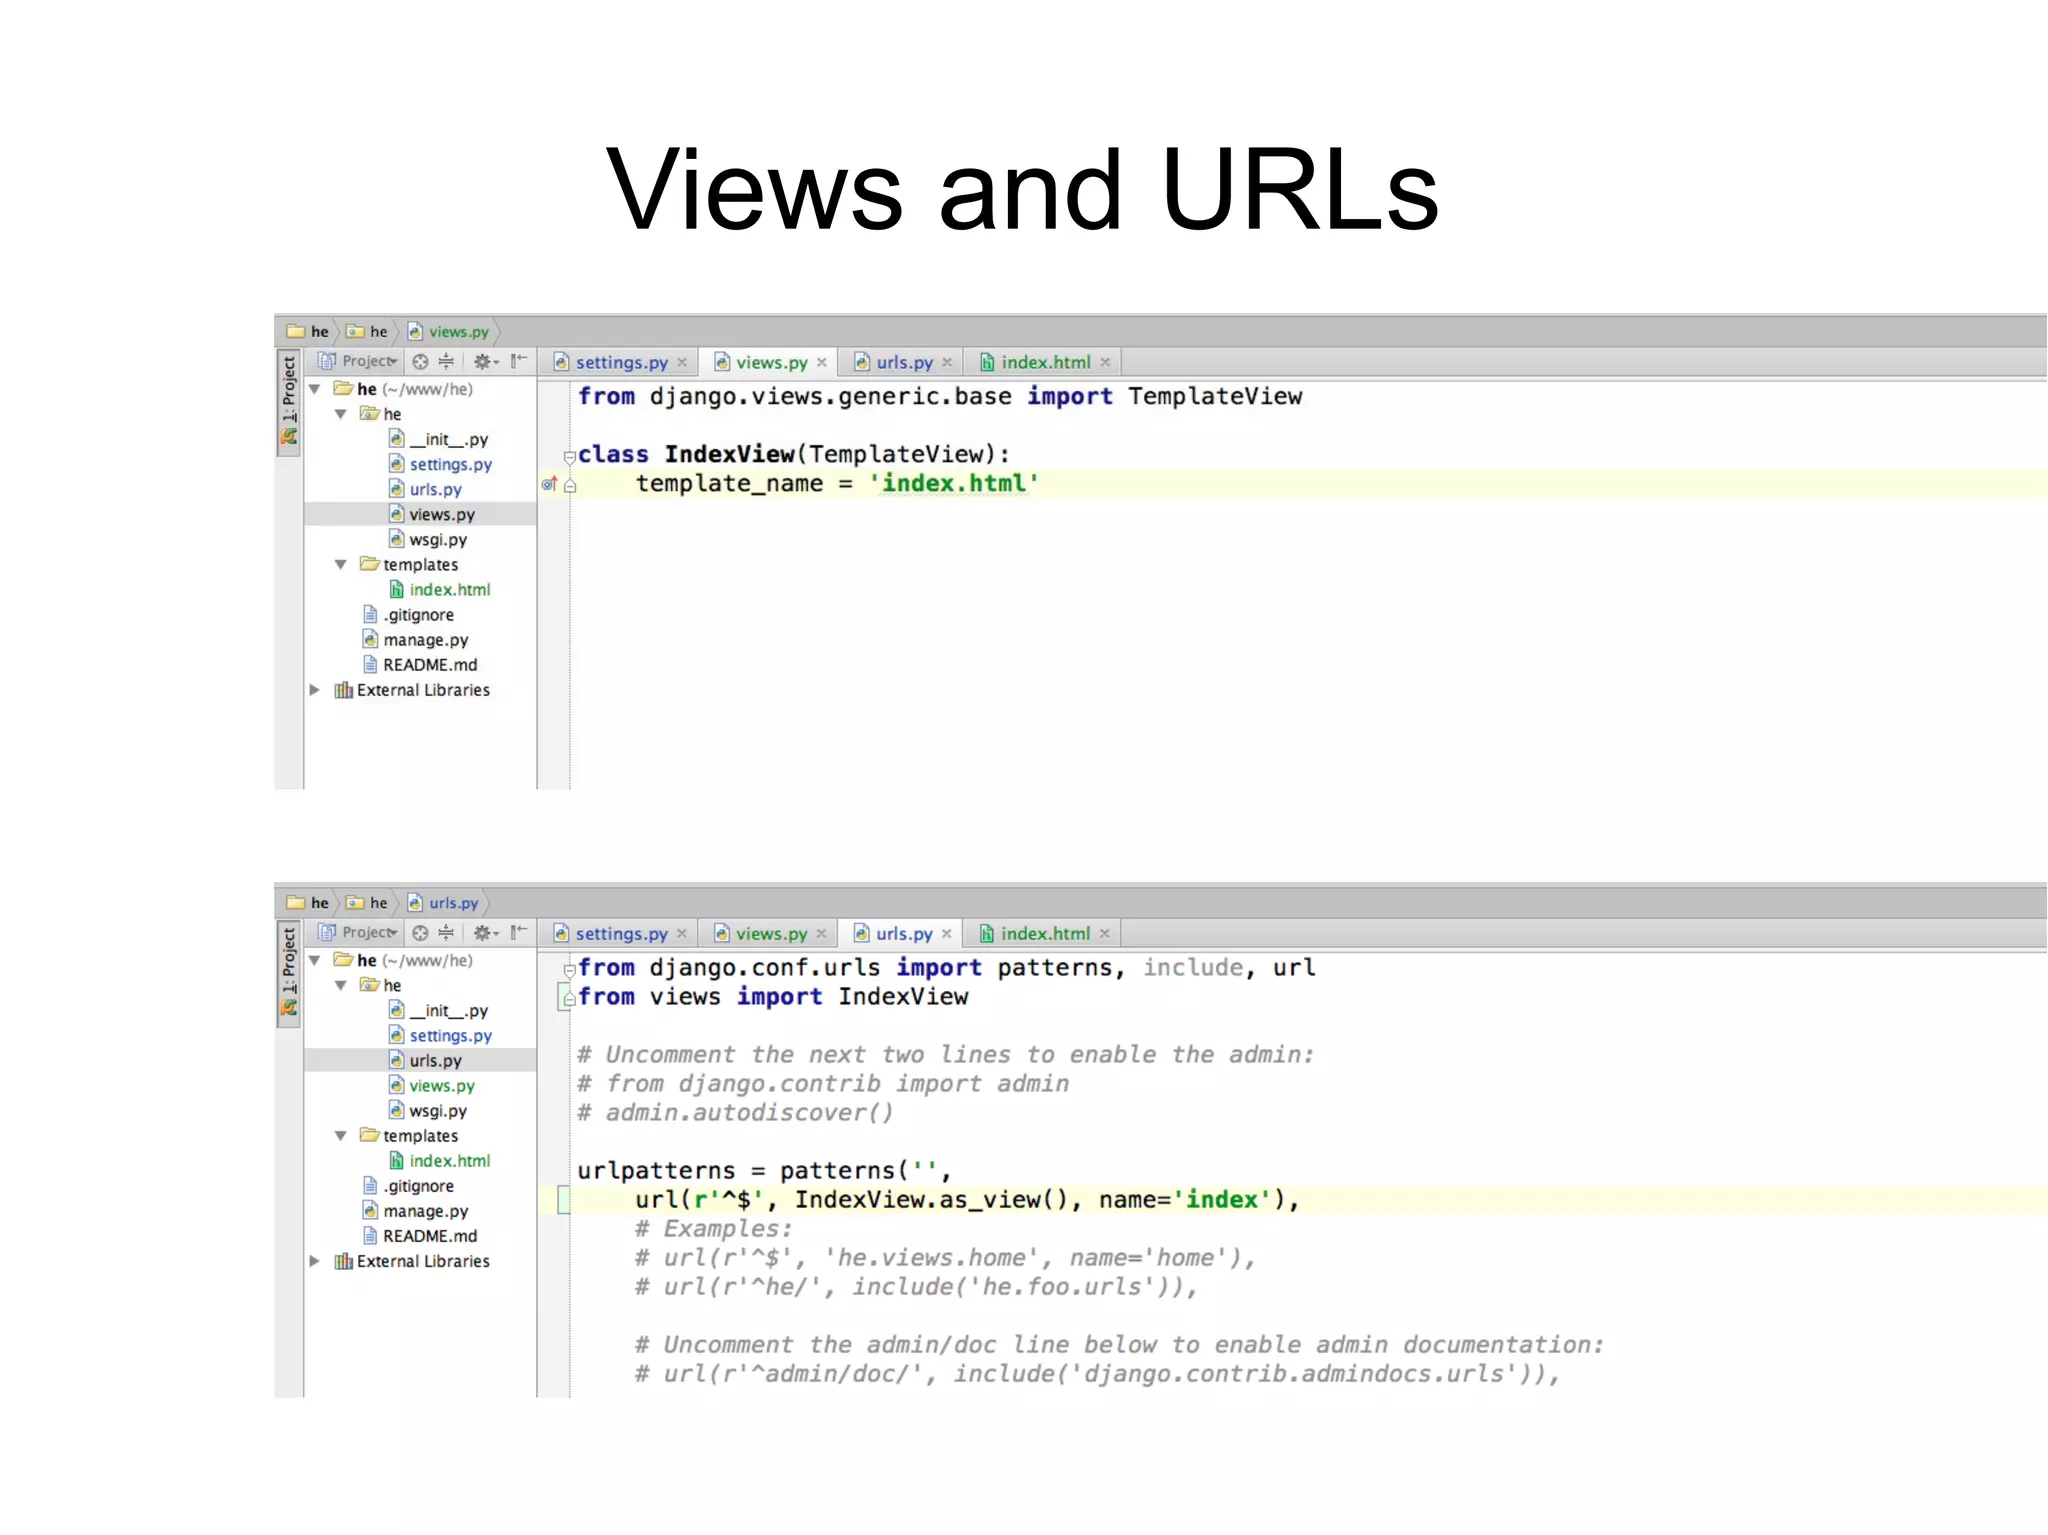Click views.py breadcrumb in top navigation bar
The height and width of the screenshot is (1535, 2048).
point(450,332)
